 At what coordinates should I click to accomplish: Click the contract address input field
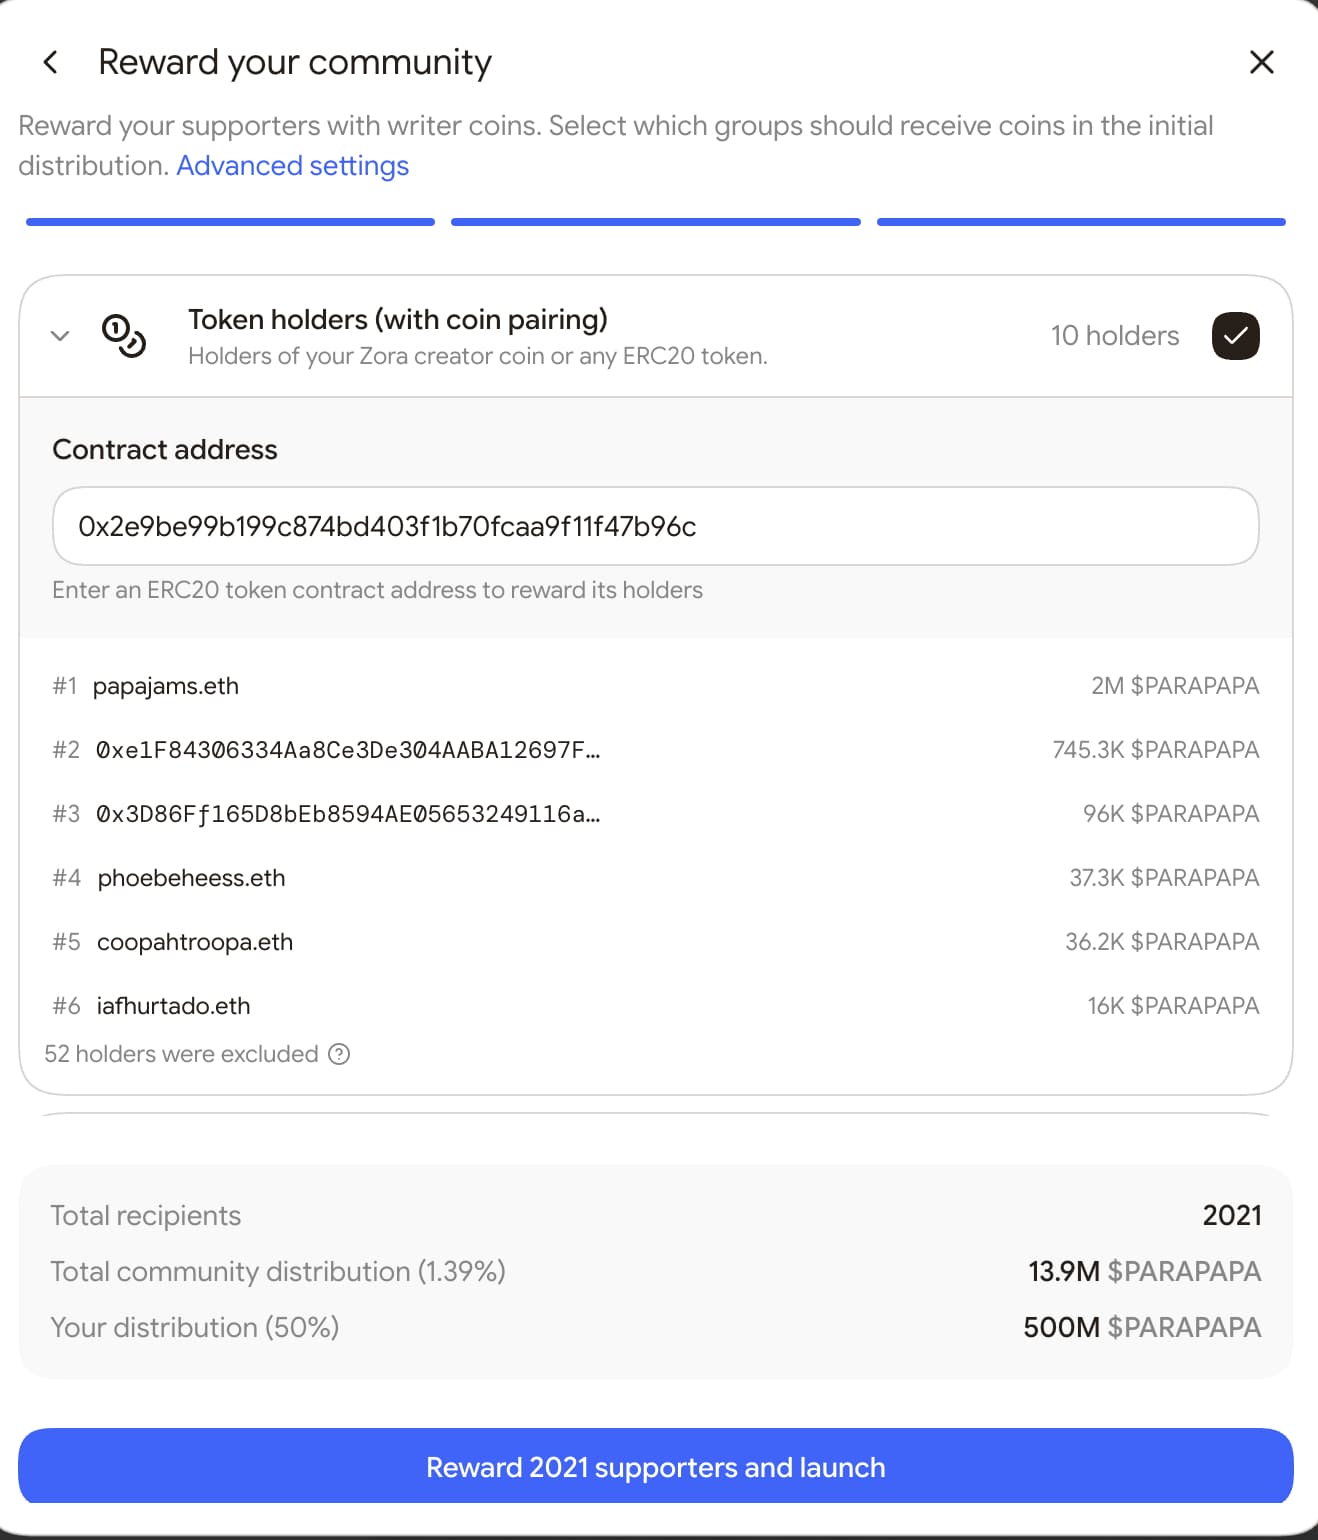655,526
